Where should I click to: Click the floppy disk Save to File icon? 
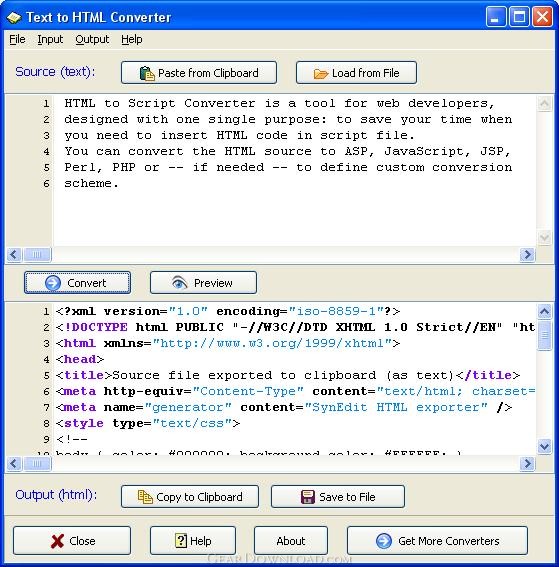[308, 497]
